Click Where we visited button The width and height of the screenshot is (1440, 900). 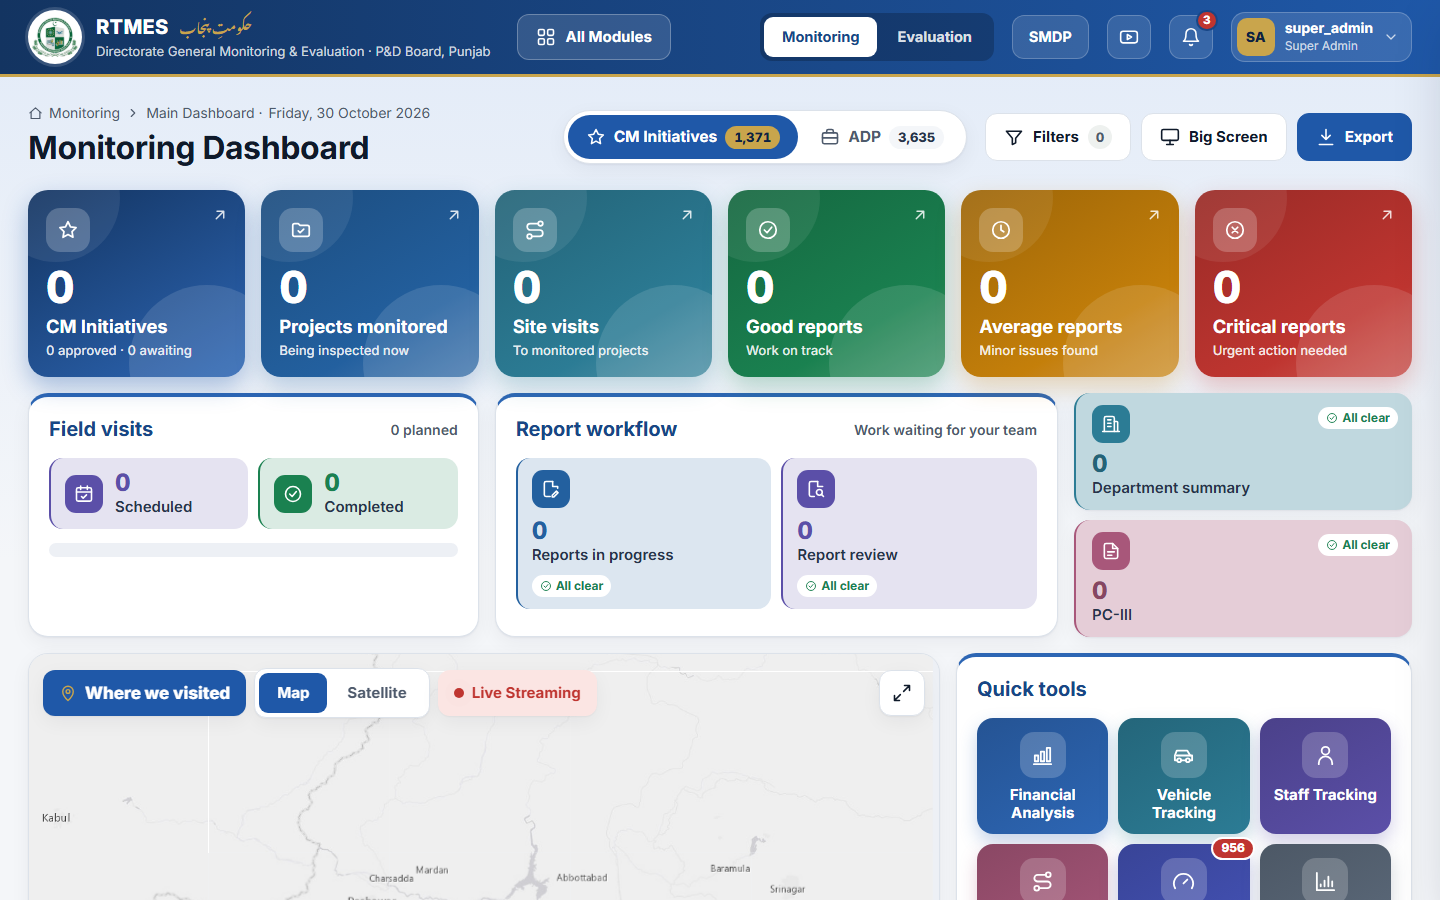pos(144,693)
